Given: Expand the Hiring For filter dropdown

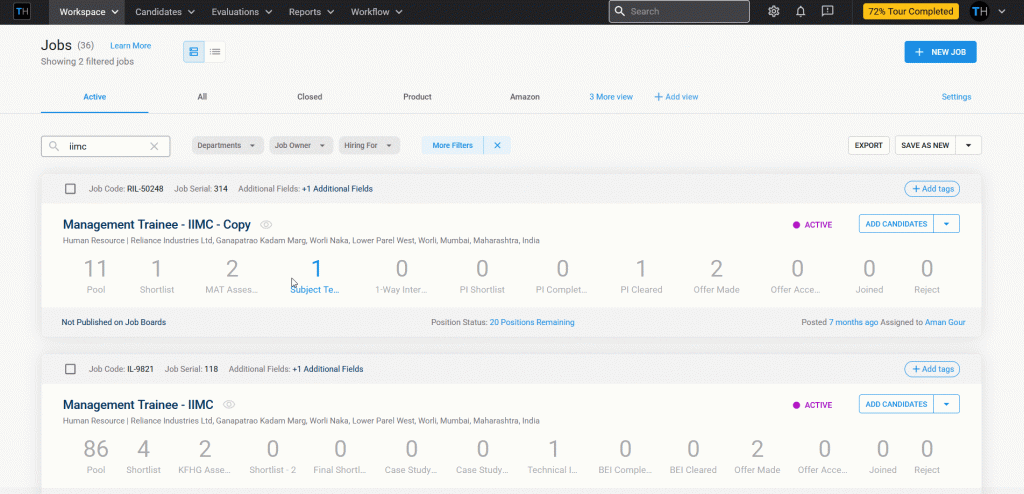Looking at the screenshot, I should click(369, 145).
